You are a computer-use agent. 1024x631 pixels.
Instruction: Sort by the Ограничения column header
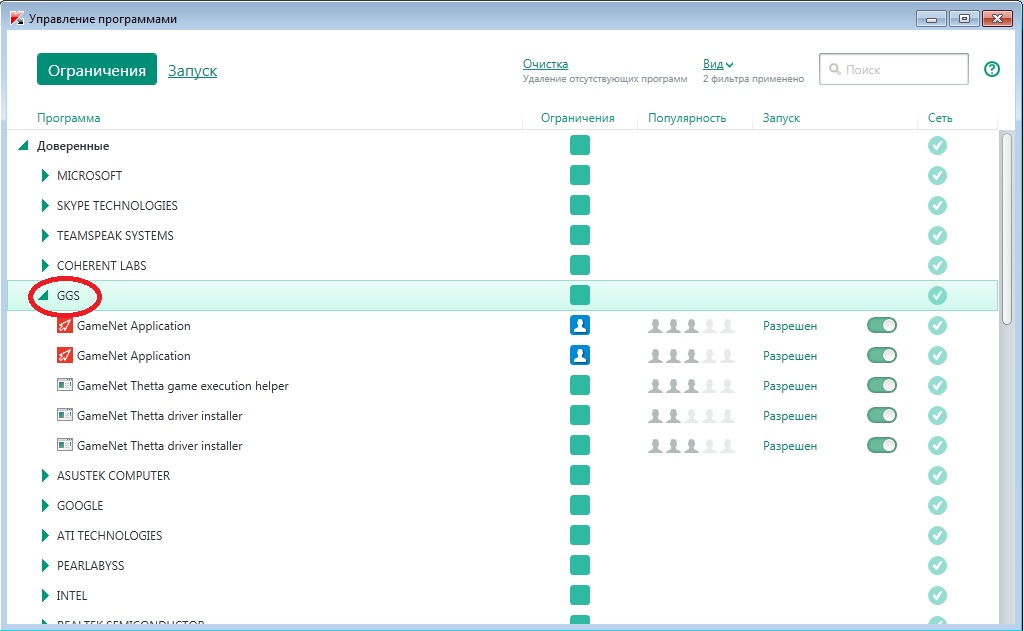tap(577, 118)
